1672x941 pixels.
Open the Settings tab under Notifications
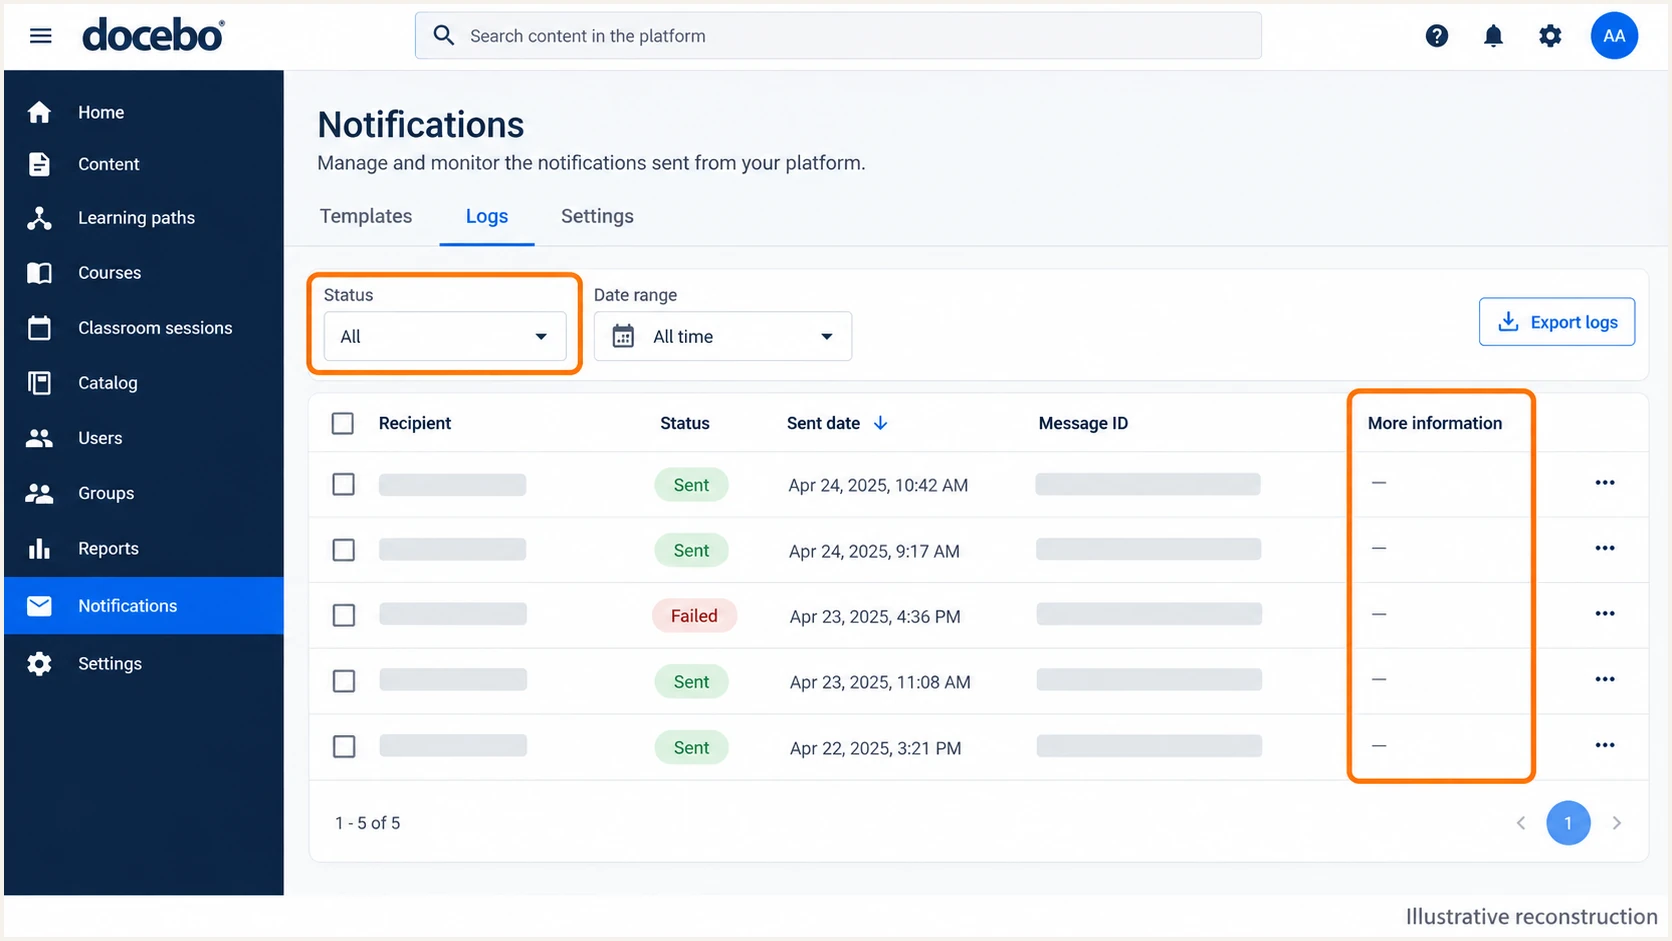[x=597, y=216]
